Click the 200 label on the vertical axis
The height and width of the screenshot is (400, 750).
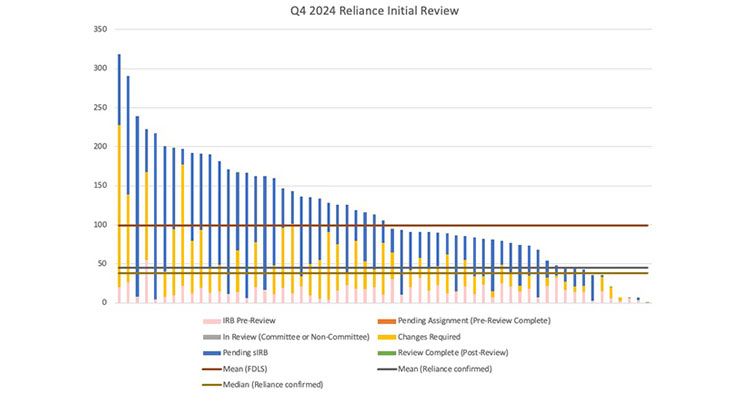click(99, 147)
